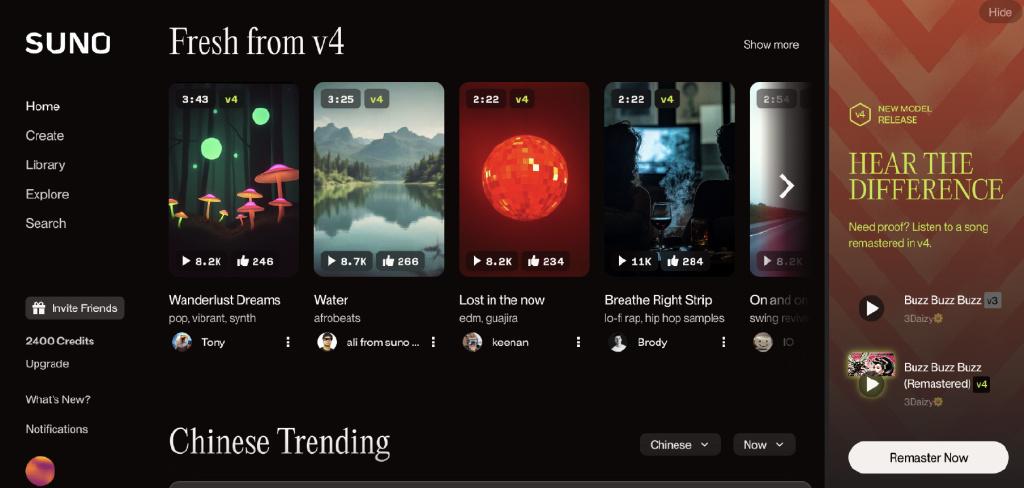
Task: Play the Buzz Buzz Buzz Remastered track
Action: pyautogui.click(x=871, y=384)
